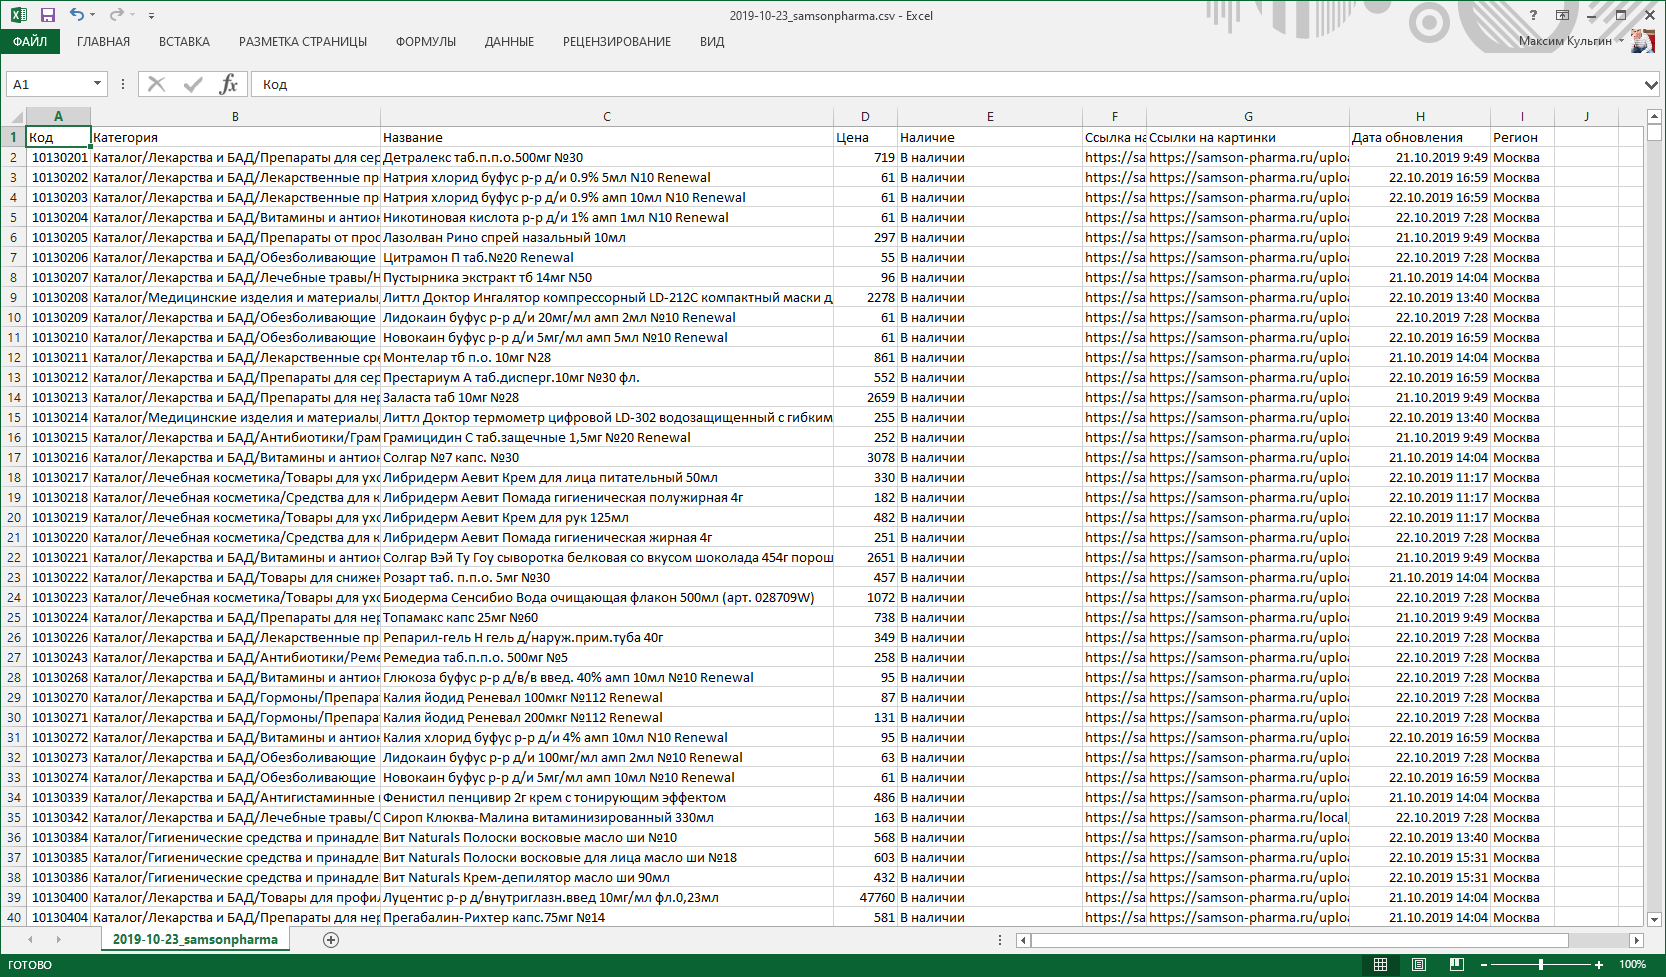Click the Insert Function fx icon
The width and height of the screenshot is (1666, 977).
(x=228, y=84)
